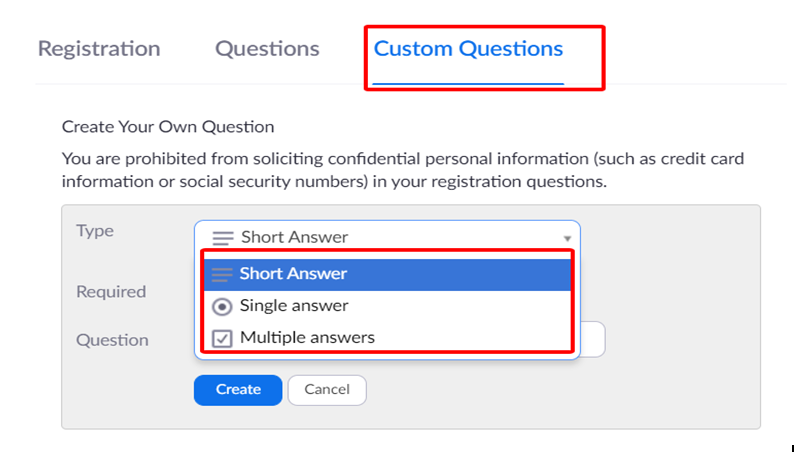The height and width of the screenshot is (452, 800).
Task: Select the Multiple answers option text
Action: pyautogui.click(x=307, y=337)
